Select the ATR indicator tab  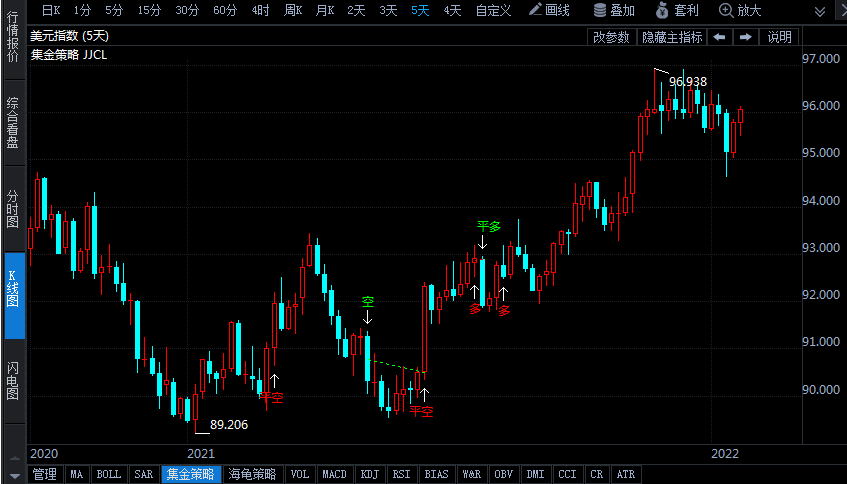tap(626, 474)
